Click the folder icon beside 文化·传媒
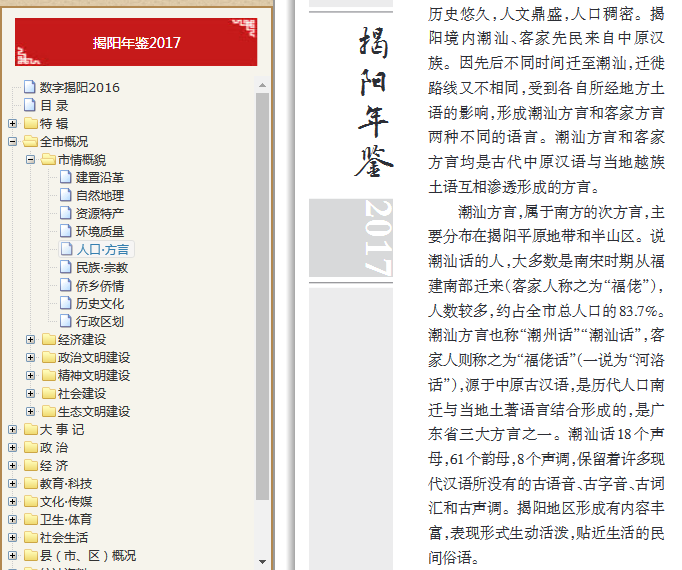Viewport: 682px width, 570px height. pos(30,501)
